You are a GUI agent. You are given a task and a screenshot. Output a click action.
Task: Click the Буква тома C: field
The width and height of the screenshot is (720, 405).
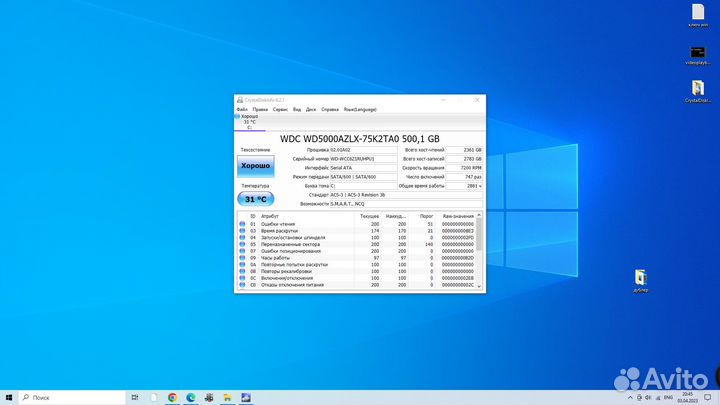pyautogui.click(x=363, y=186)
